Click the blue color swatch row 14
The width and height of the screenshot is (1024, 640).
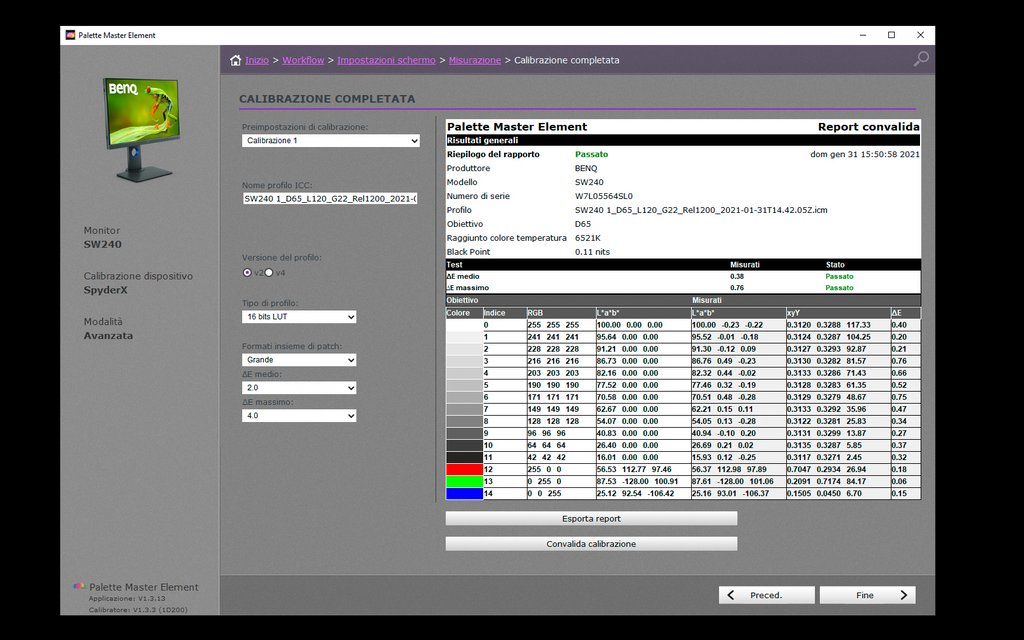point(464,494)
